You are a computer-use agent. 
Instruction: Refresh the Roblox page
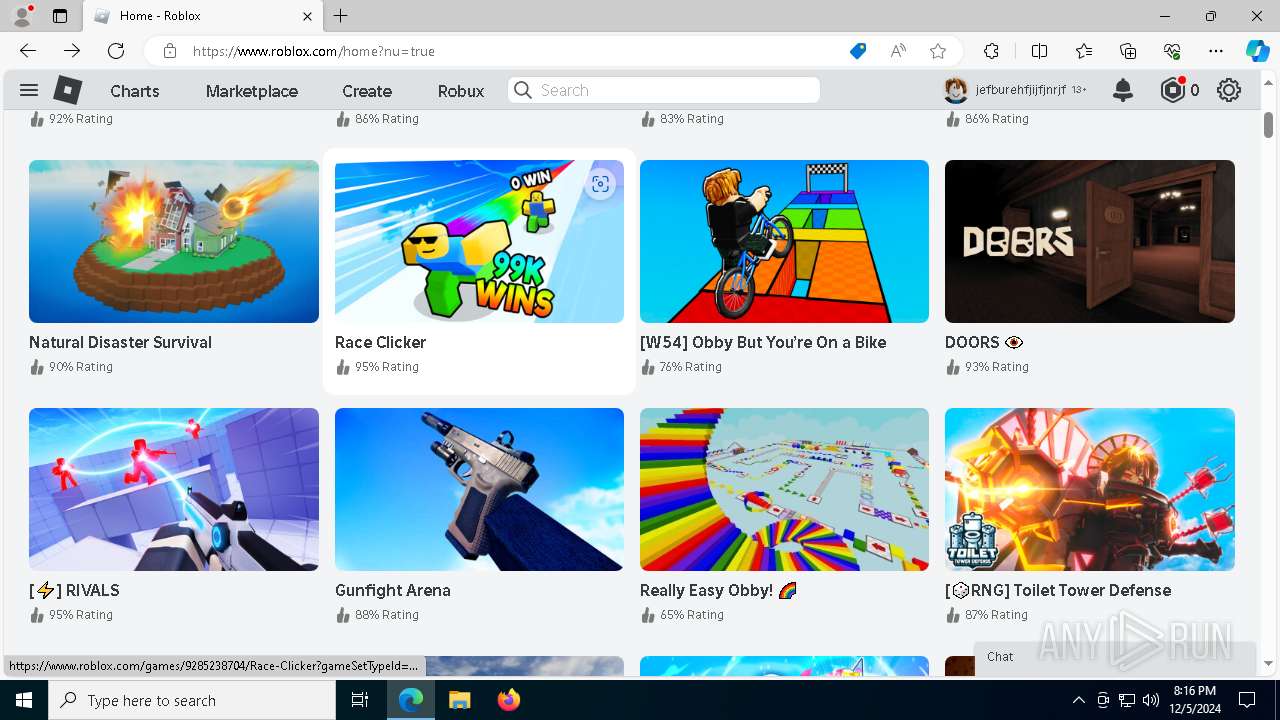116,51
